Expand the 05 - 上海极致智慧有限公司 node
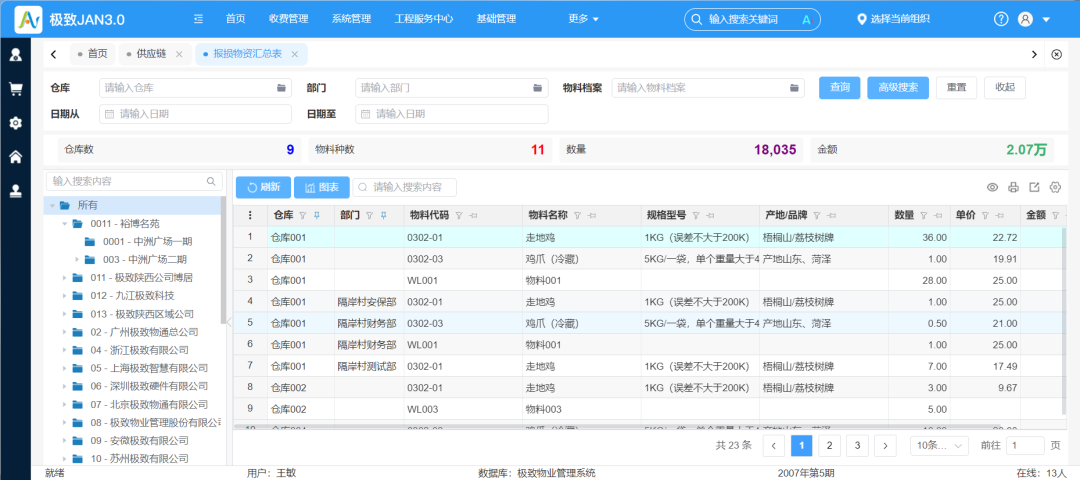 click(x=65, y=368)
